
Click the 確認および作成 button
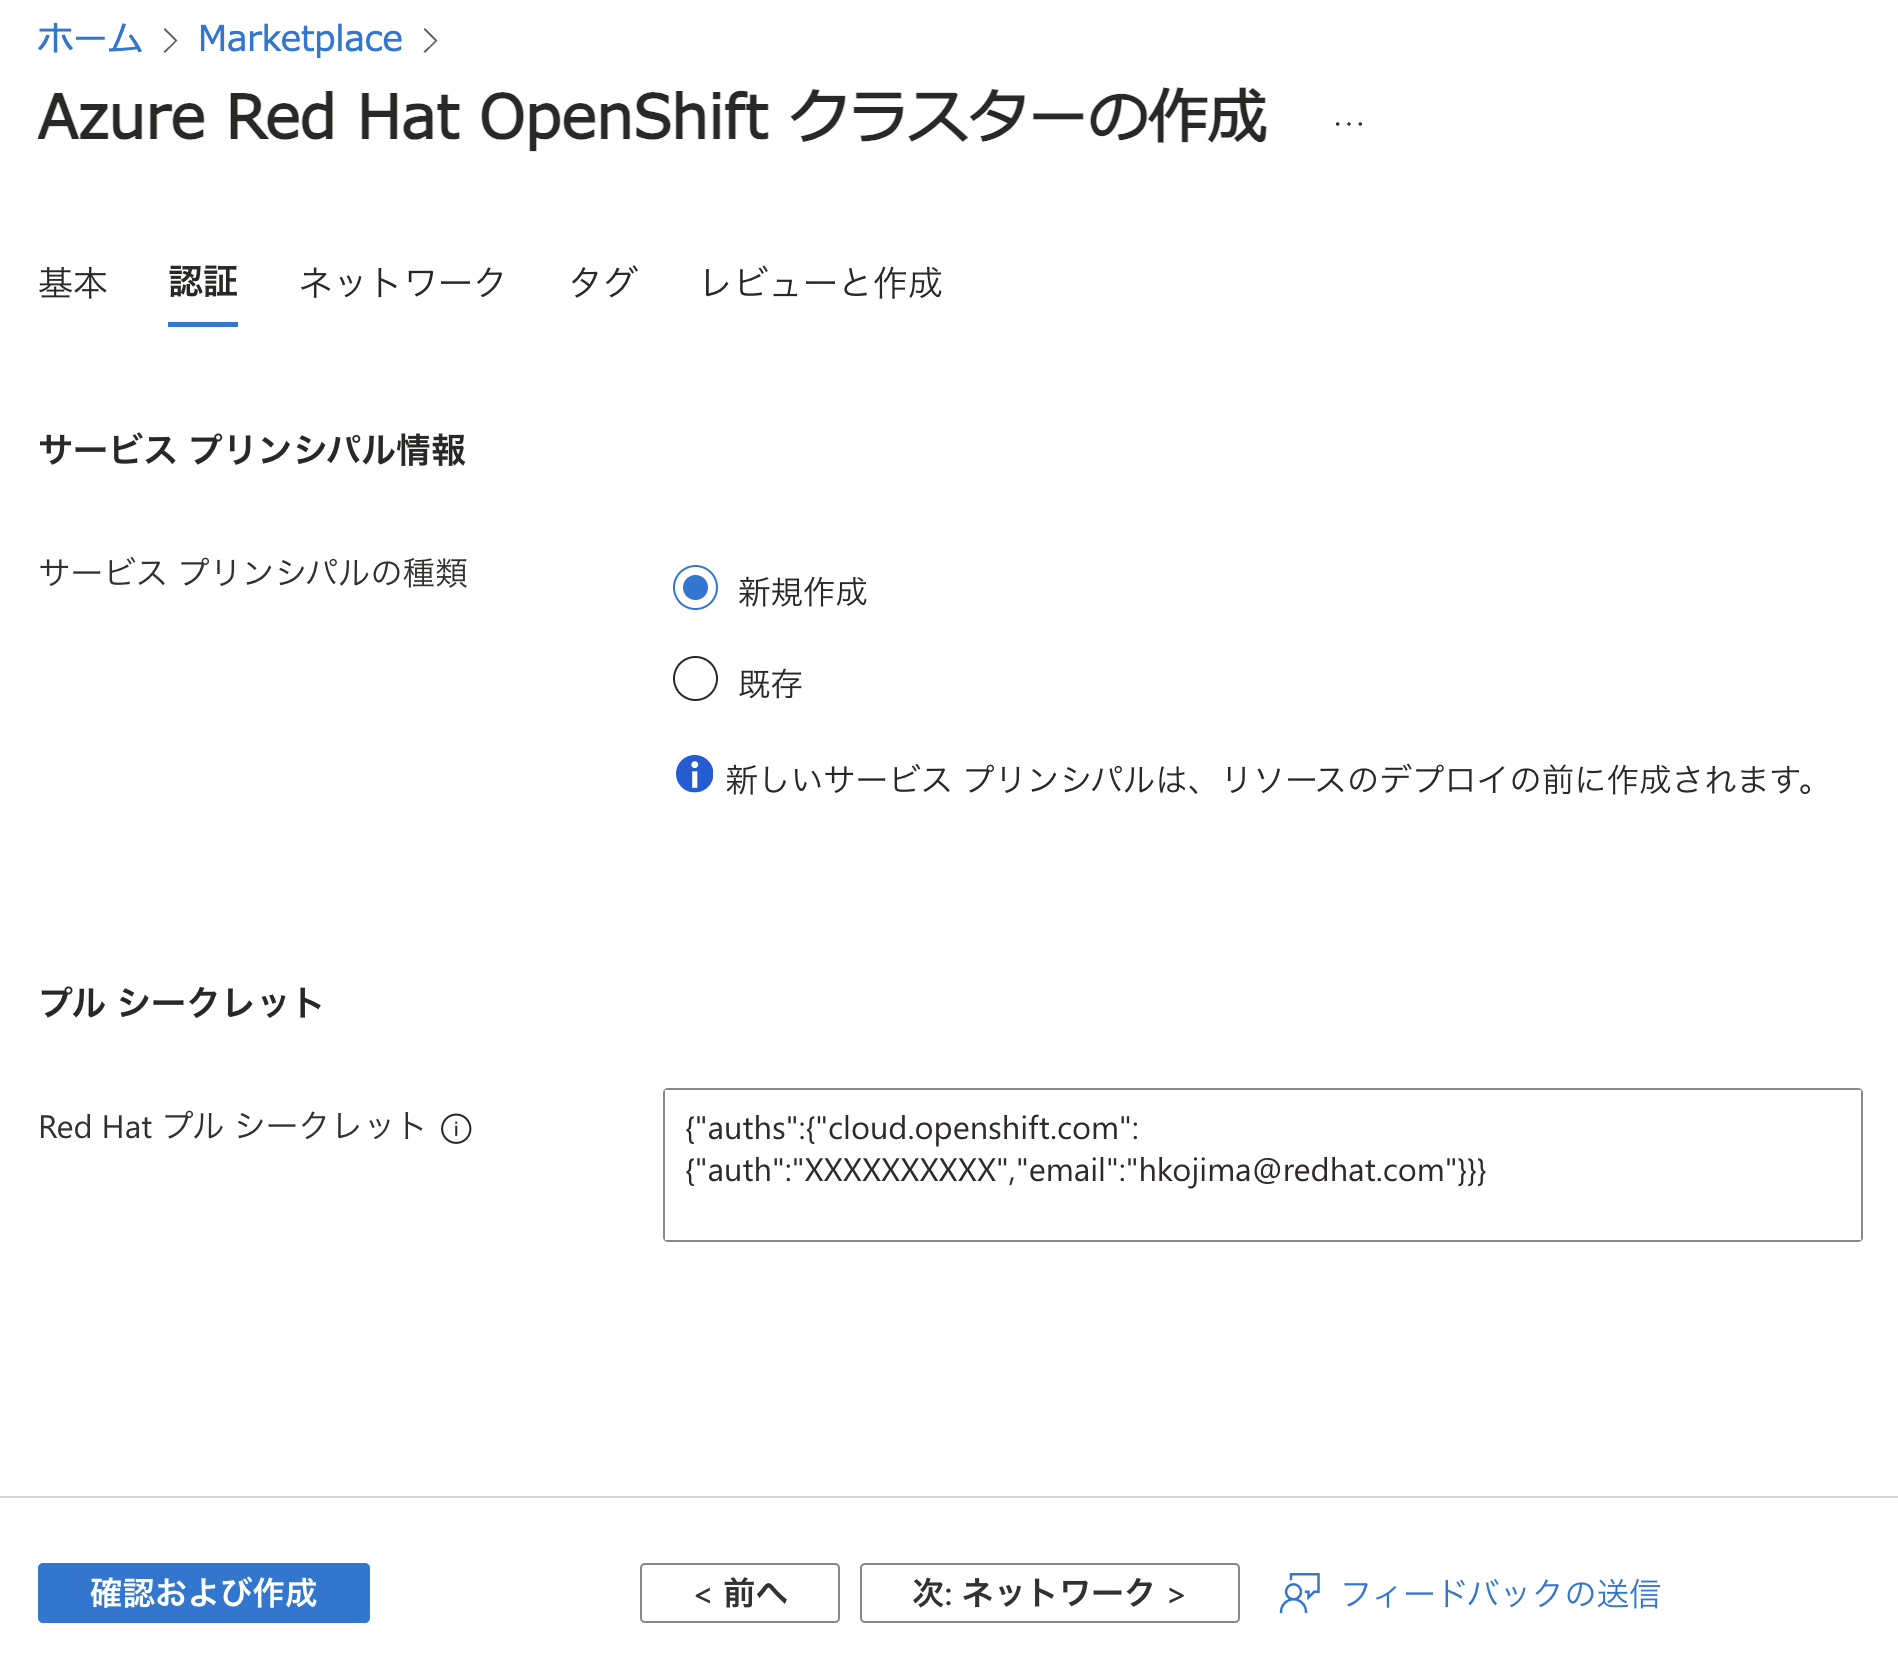click(204, 1593)
